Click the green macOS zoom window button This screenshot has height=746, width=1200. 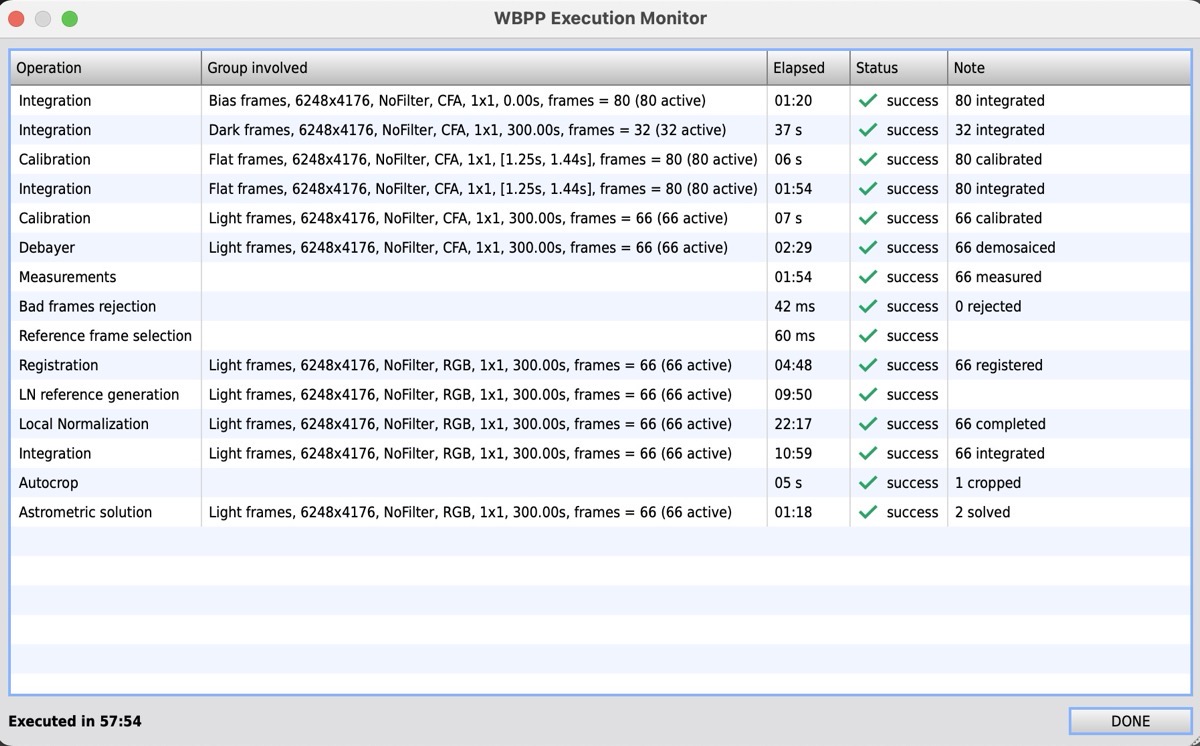tap(70, 19)
